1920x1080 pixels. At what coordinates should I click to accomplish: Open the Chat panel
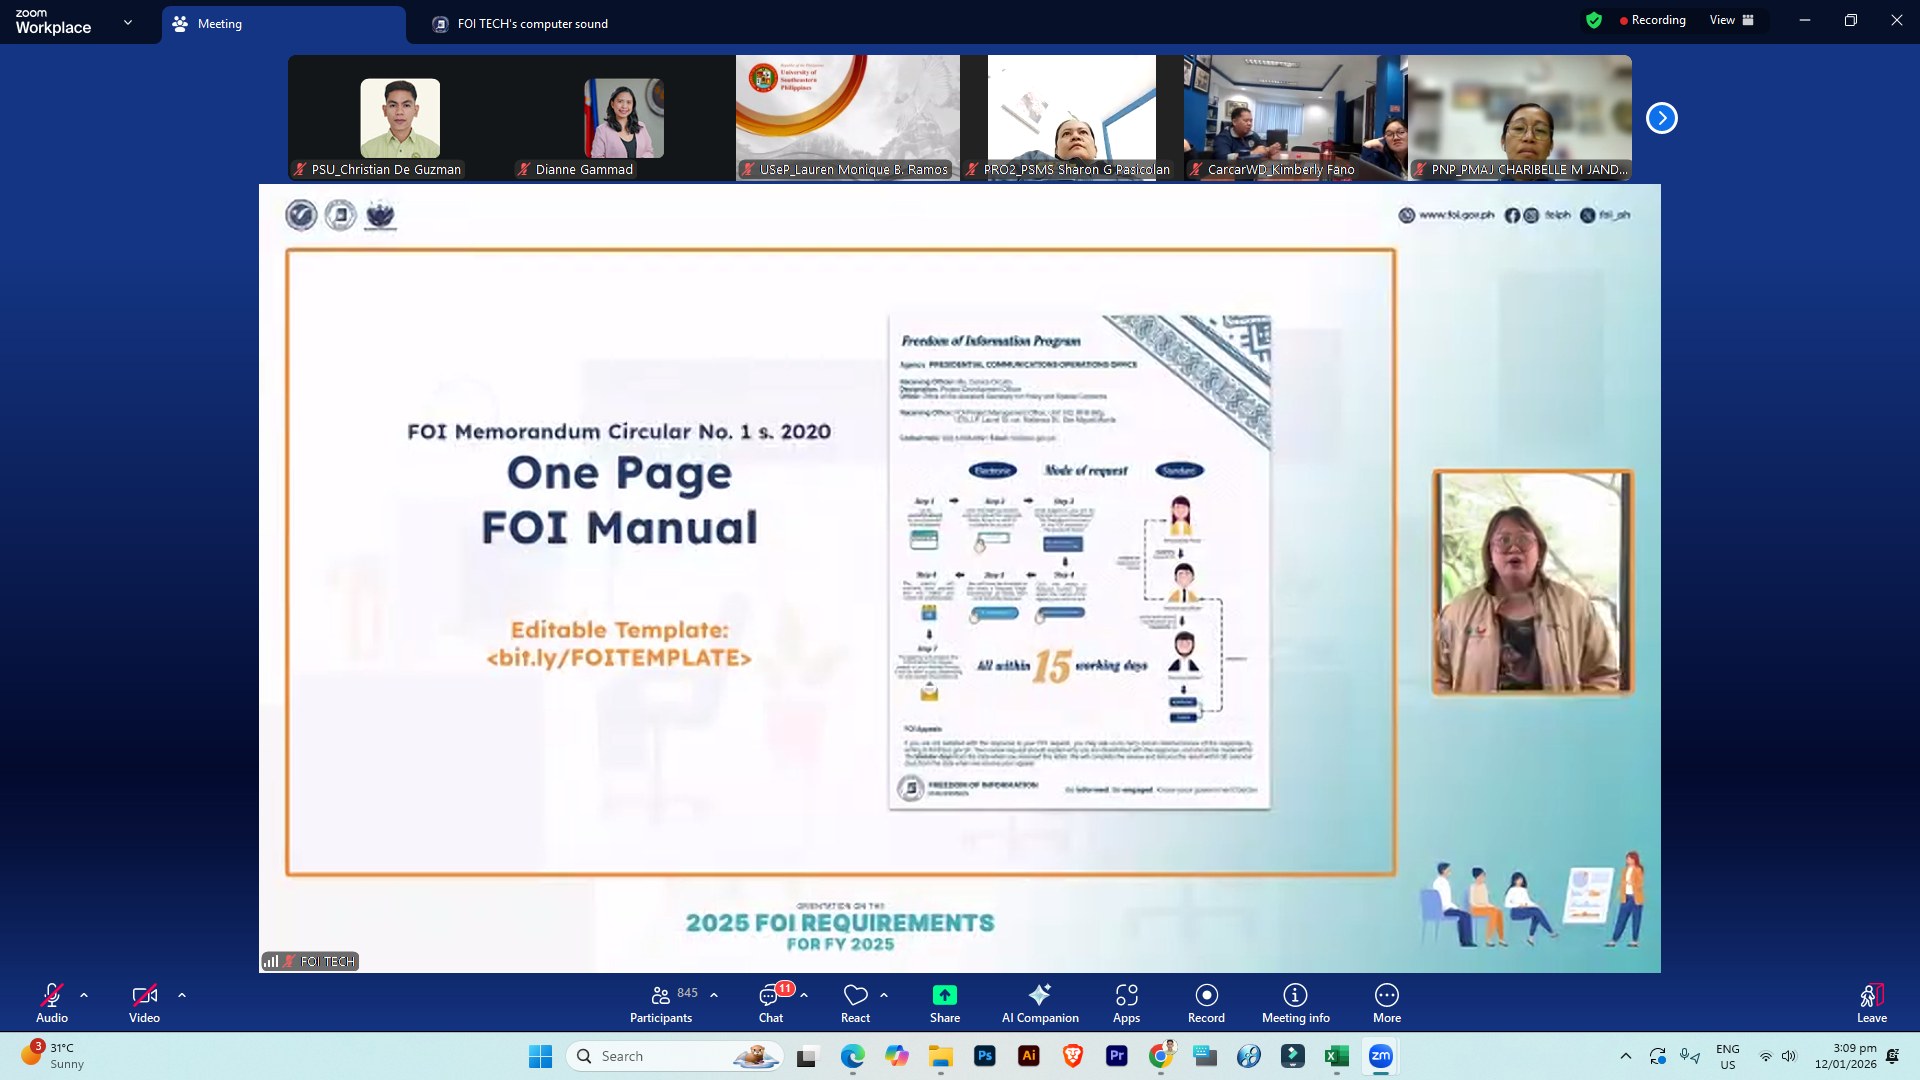coord(770,1003)
